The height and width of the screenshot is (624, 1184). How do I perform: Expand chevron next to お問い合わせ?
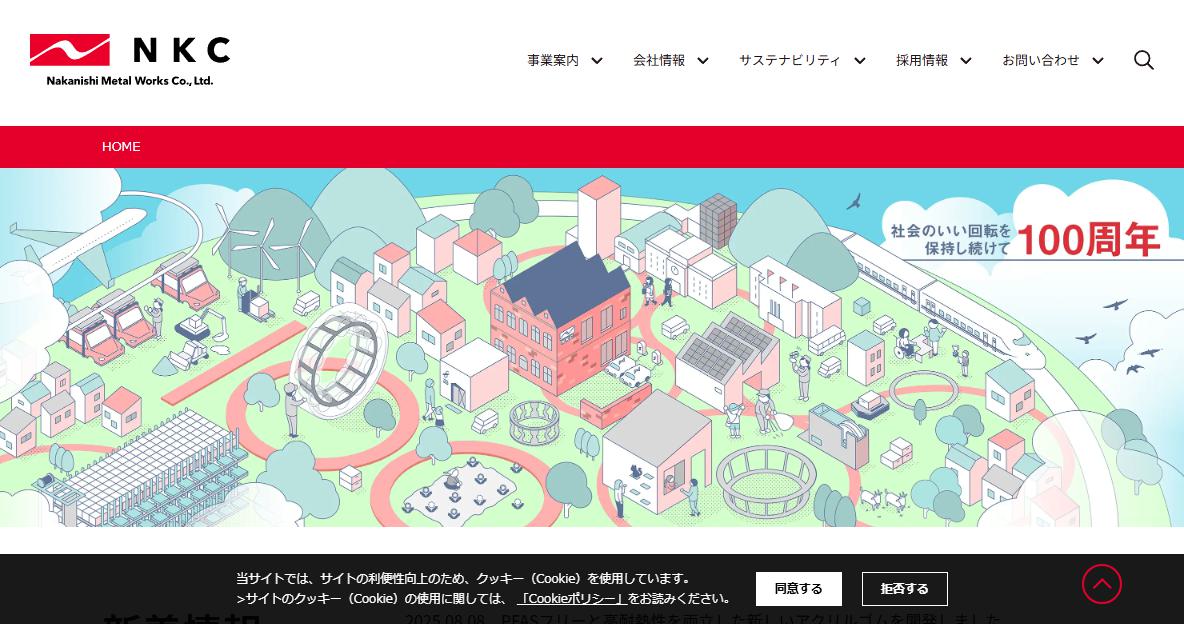click(x=1098, y=61)
